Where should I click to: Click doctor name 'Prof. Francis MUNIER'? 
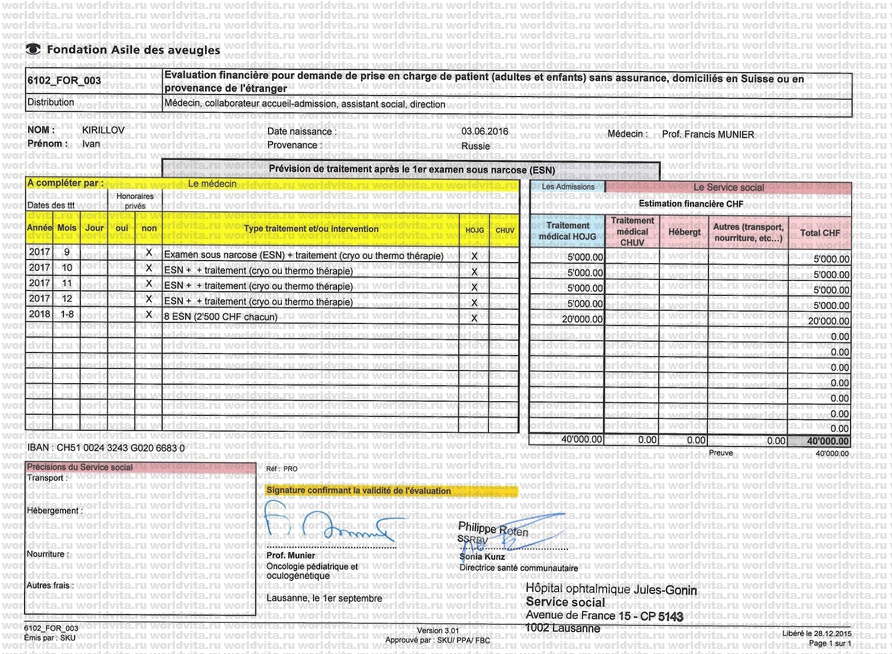pyautogui.click(x=708, y=135)
